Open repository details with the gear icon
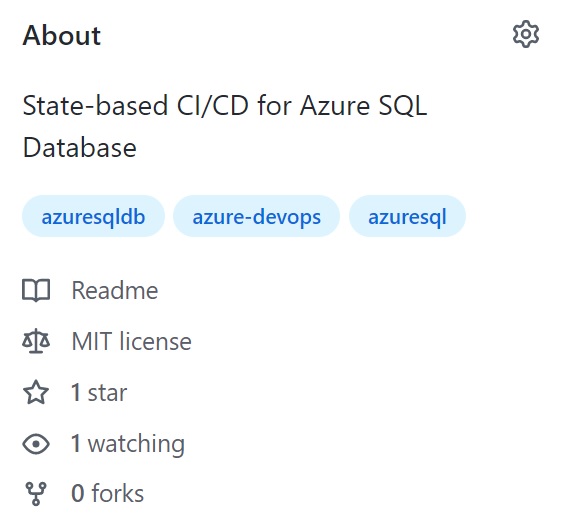 [x=526, y=34]
